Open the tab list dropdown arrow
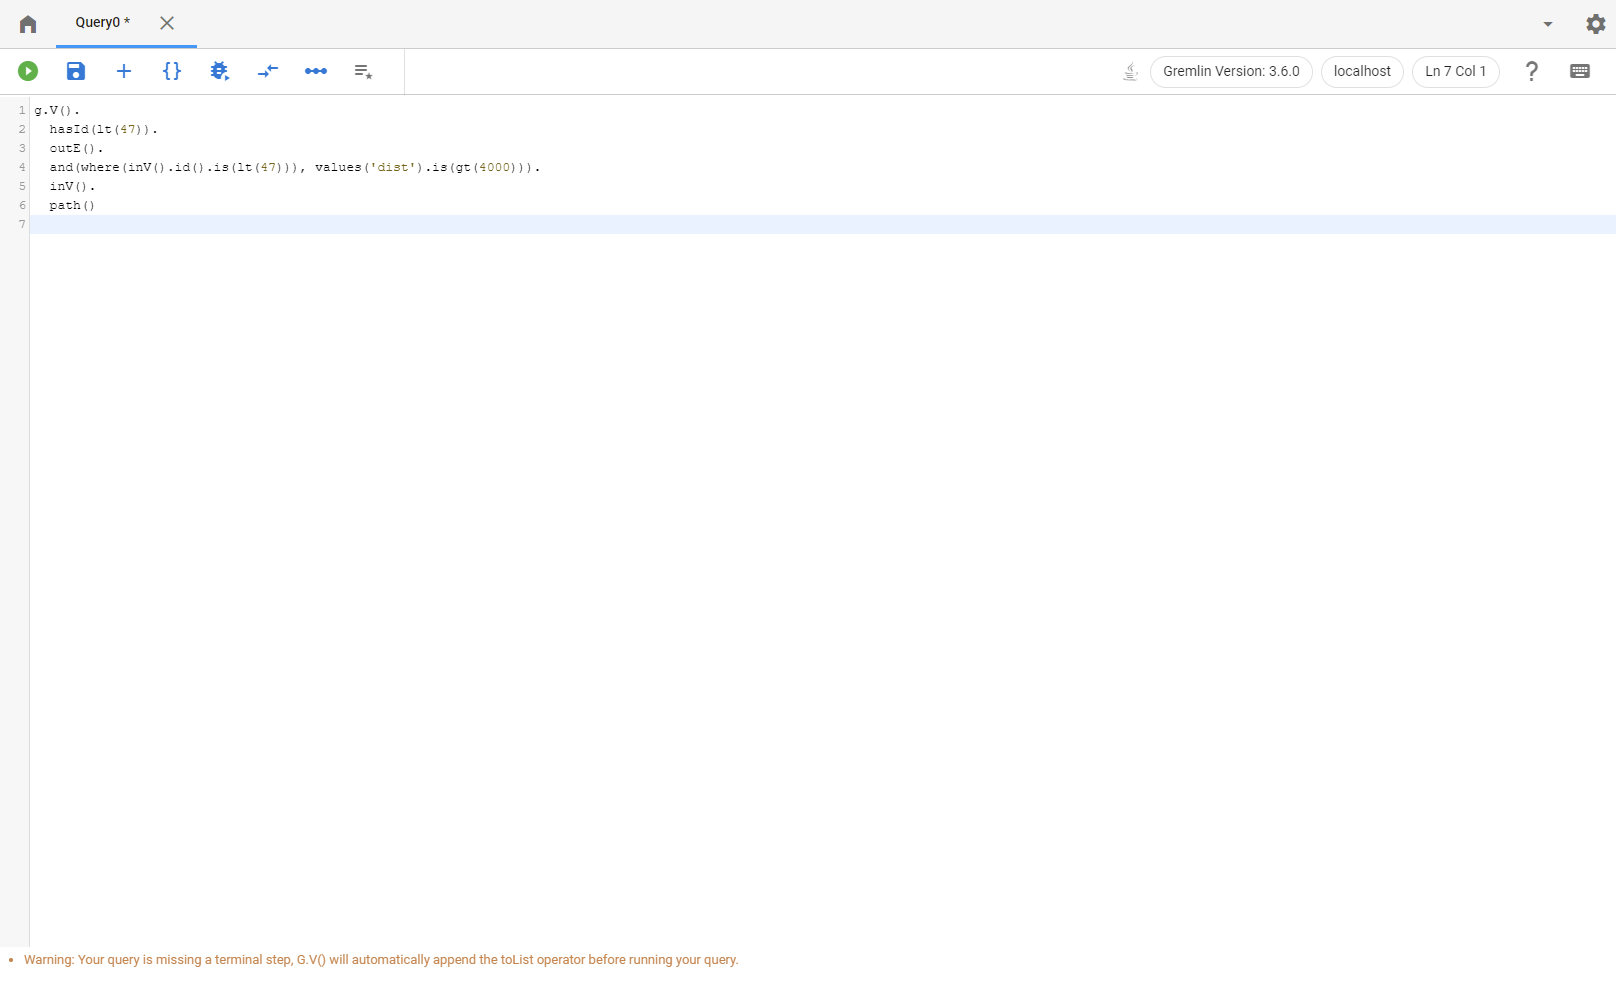Image resolution: width=1616 pixels, height=1007 pixels. pos(1548,24)
